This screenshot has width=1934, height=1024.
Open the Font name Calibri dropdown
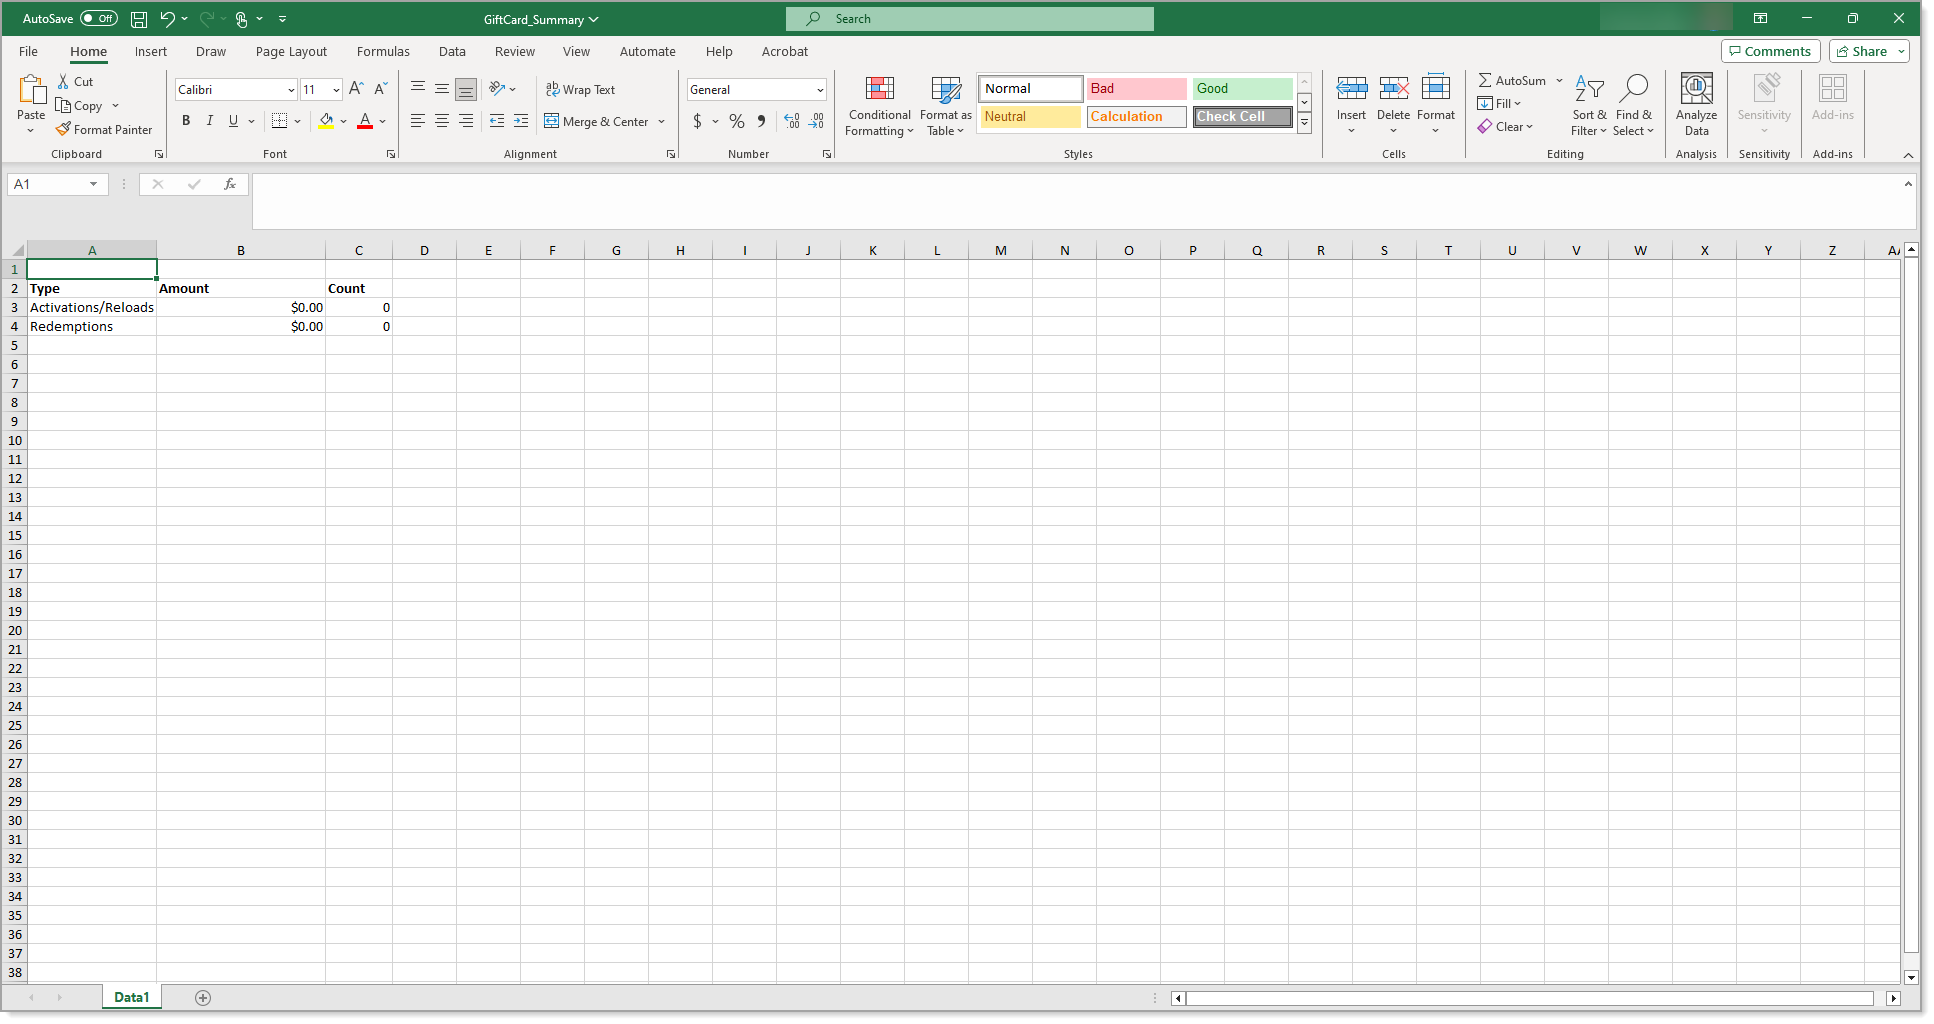click(291, 90)
